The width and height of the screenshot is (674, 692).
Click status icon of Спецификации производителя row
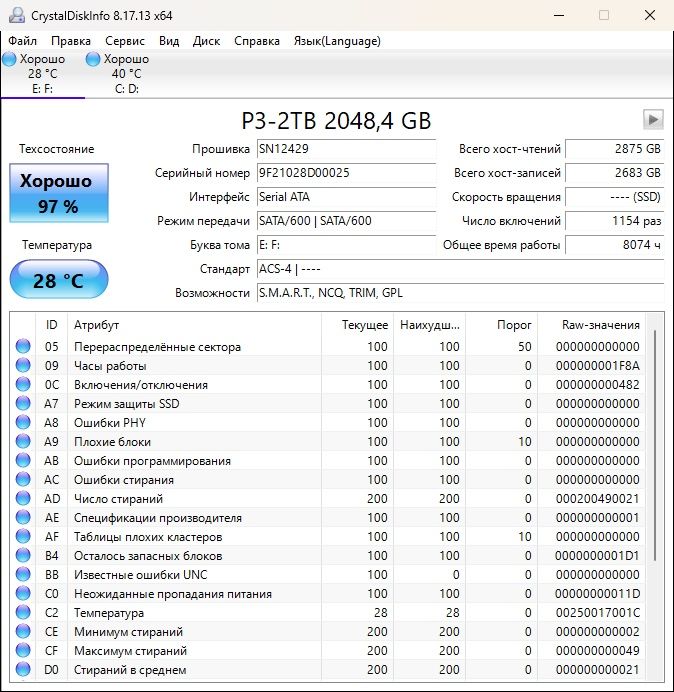pyautogui.click(x=23, y=517)
